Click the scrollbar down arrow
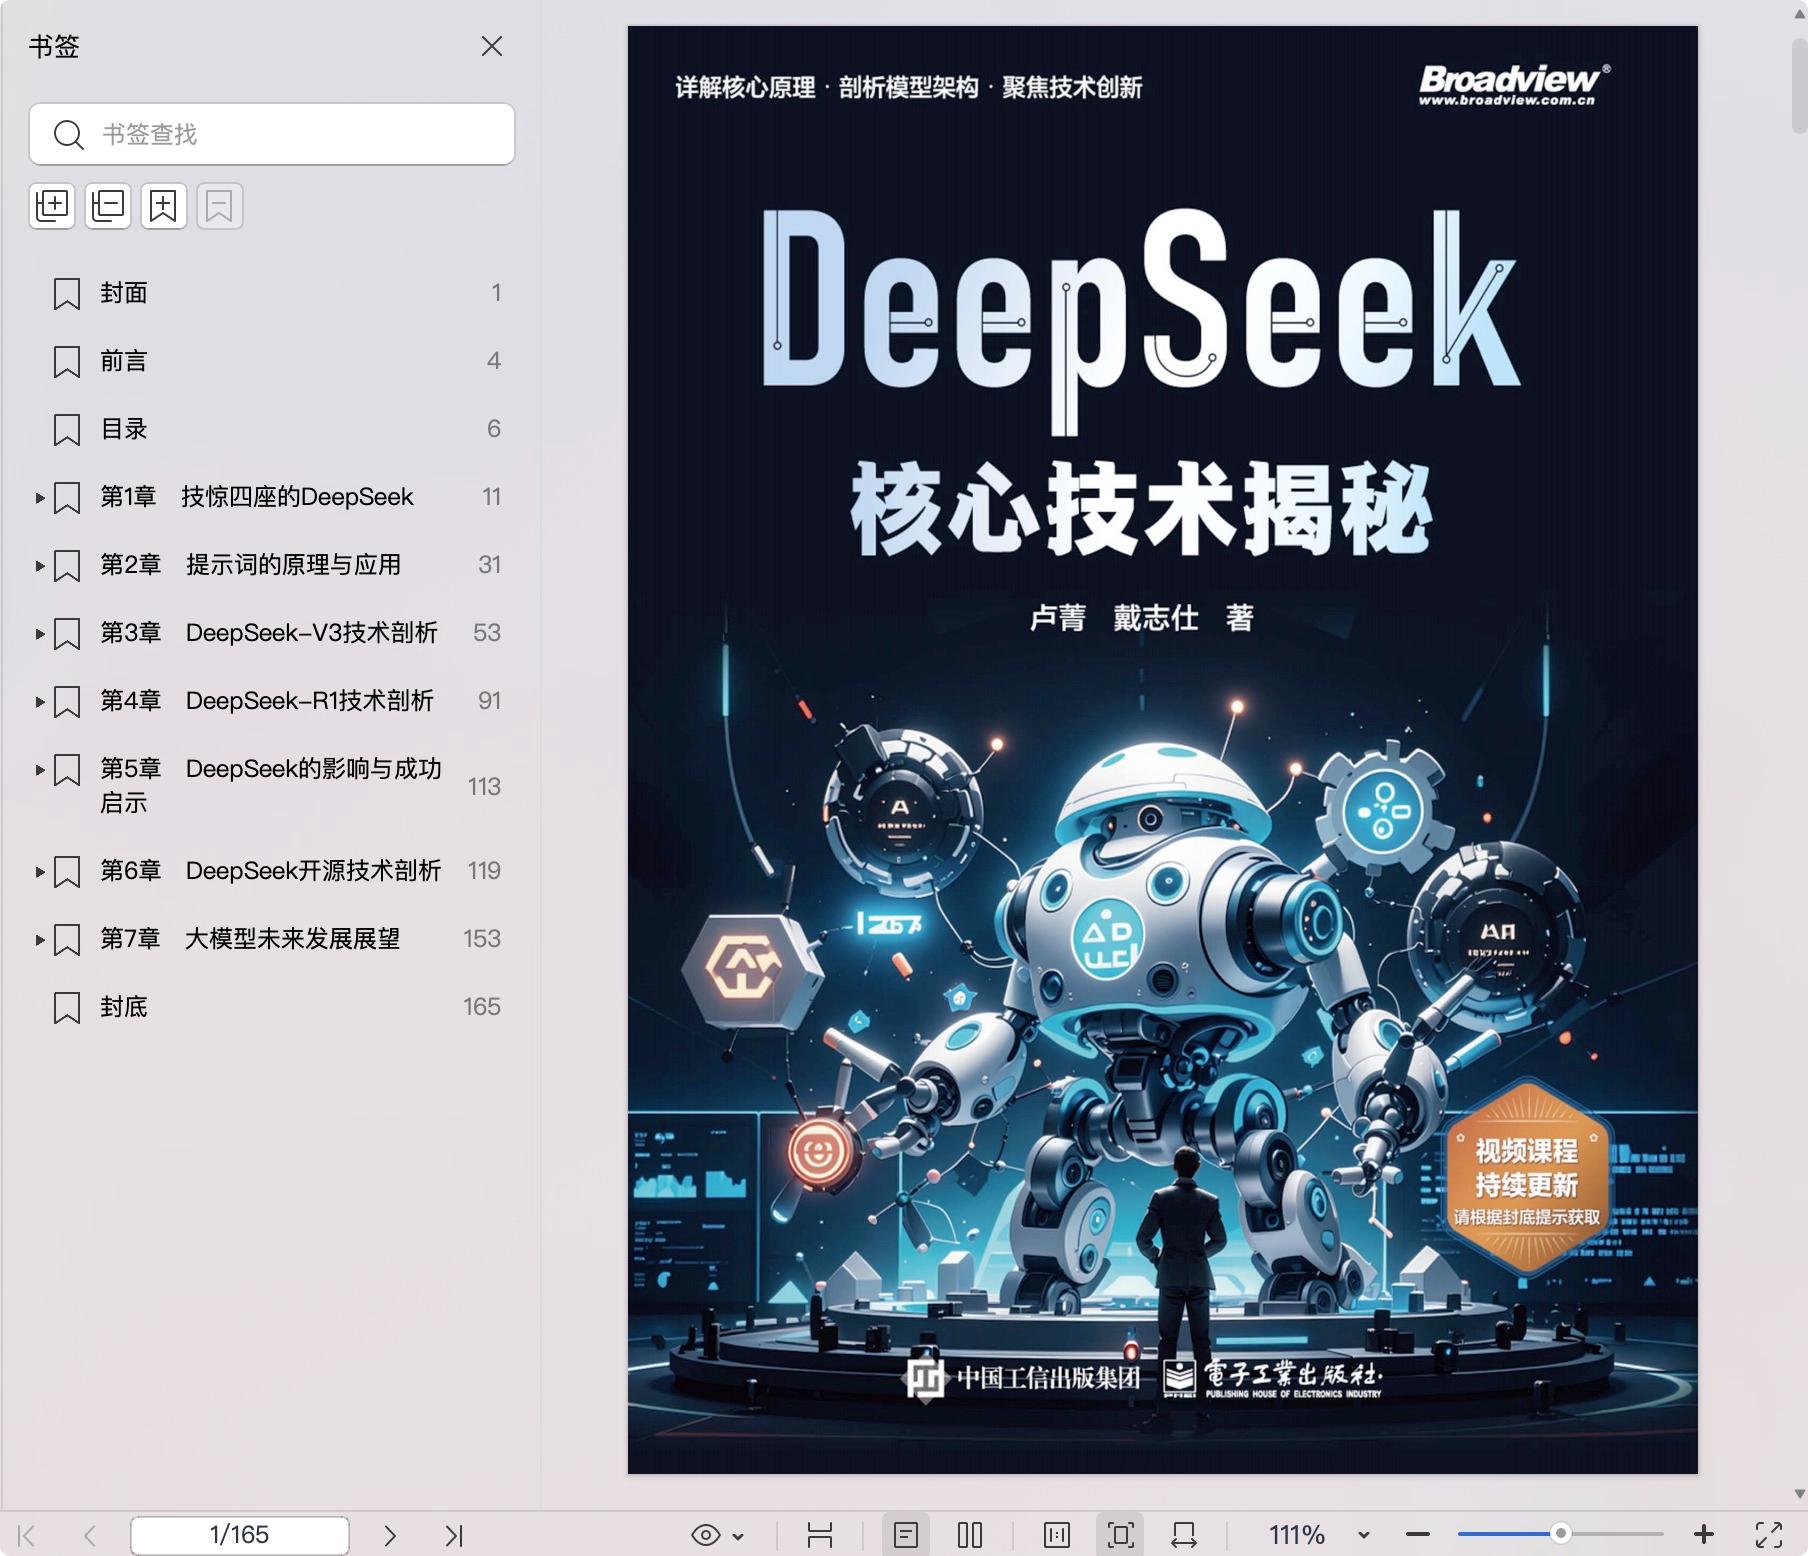This screenshot has height=1556, width=1808. click(x=1799, y=1494)
